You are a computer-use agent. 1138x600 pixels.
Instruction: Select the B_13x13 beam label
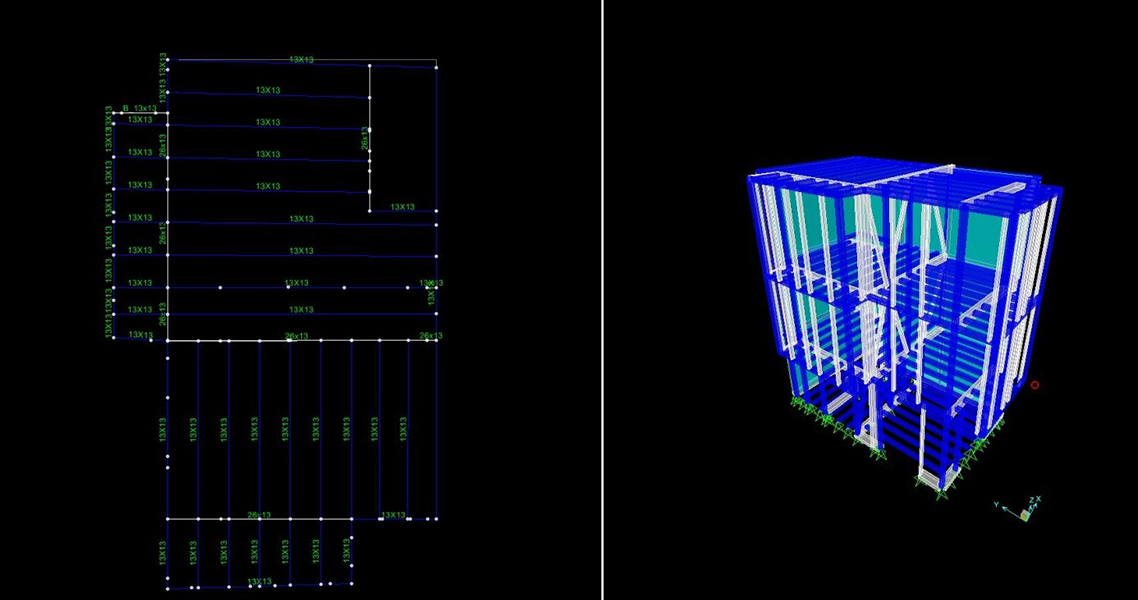pos(139,108)
